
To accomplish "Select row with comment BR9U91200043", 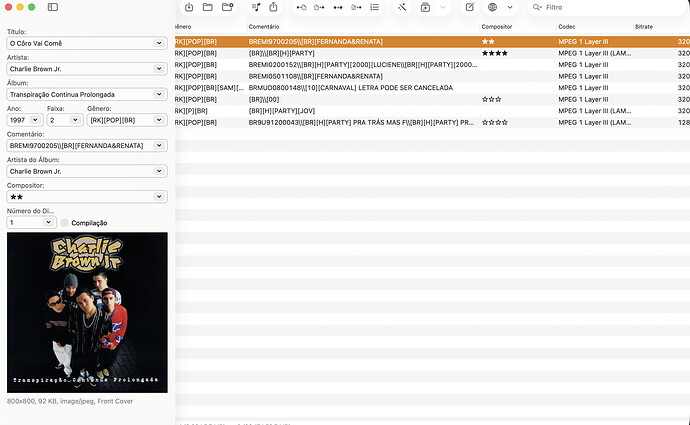I will coord(433,122).
